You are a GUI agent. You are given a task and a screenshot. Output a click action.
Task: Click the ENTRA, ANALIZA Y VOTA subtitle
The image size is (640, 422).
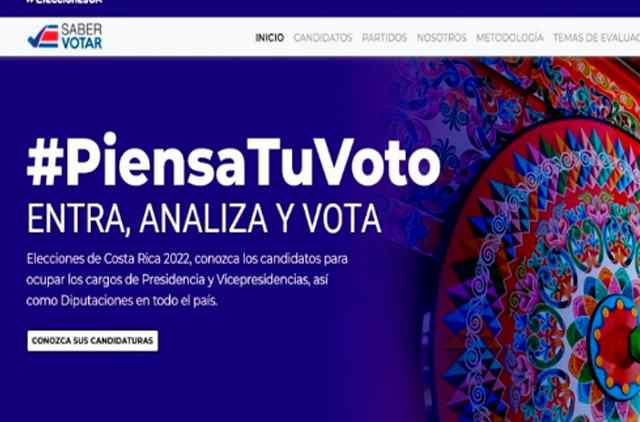204,219
